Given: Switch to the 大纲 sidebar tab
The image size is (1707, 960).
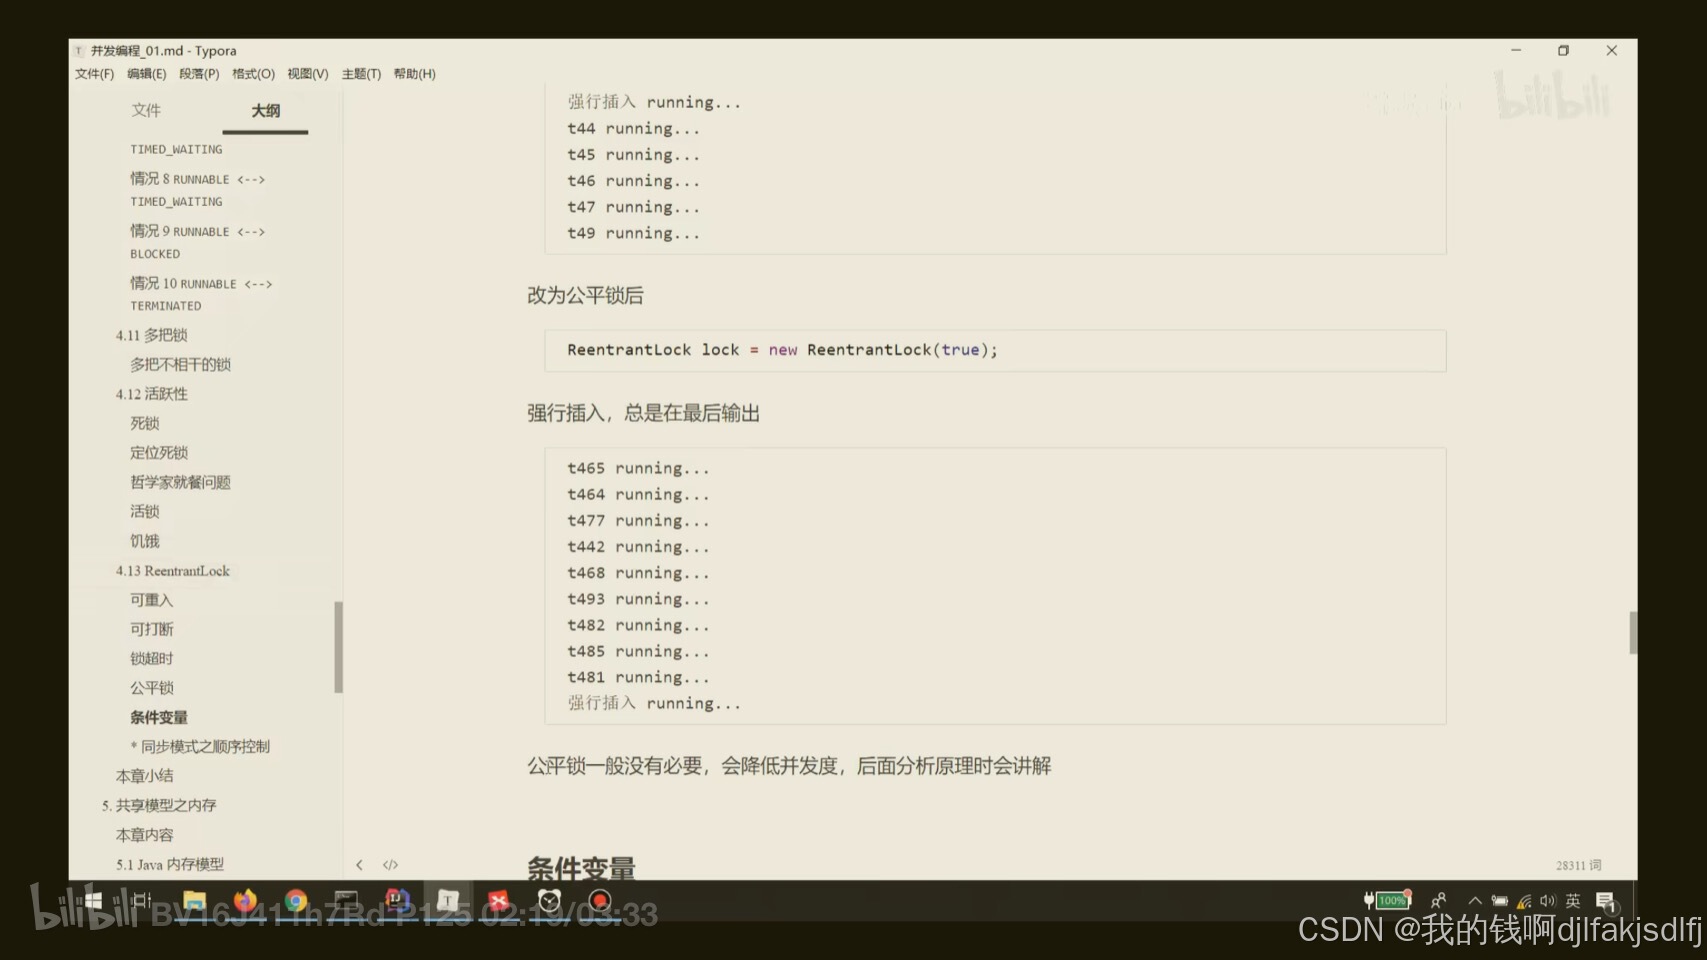Looking at the screenshot, I should [265, 110].
